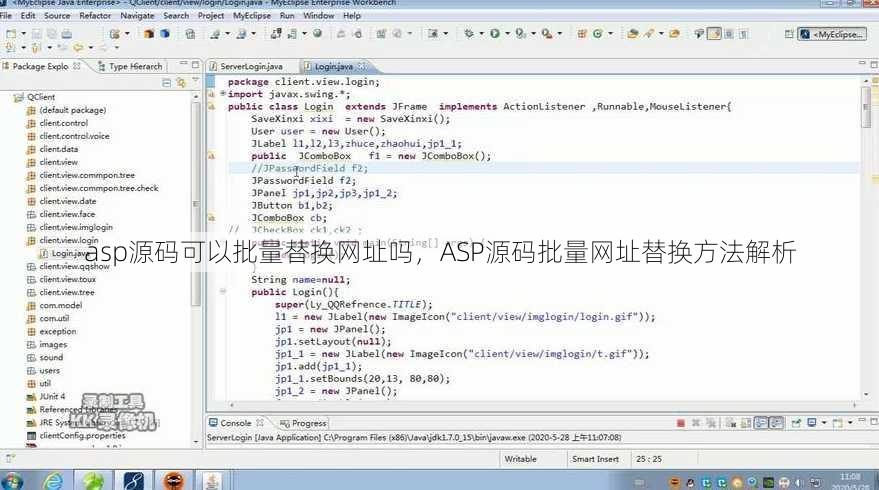Click the New Java Class icon
The image size is (879, 490).
[x=598, y=34]
